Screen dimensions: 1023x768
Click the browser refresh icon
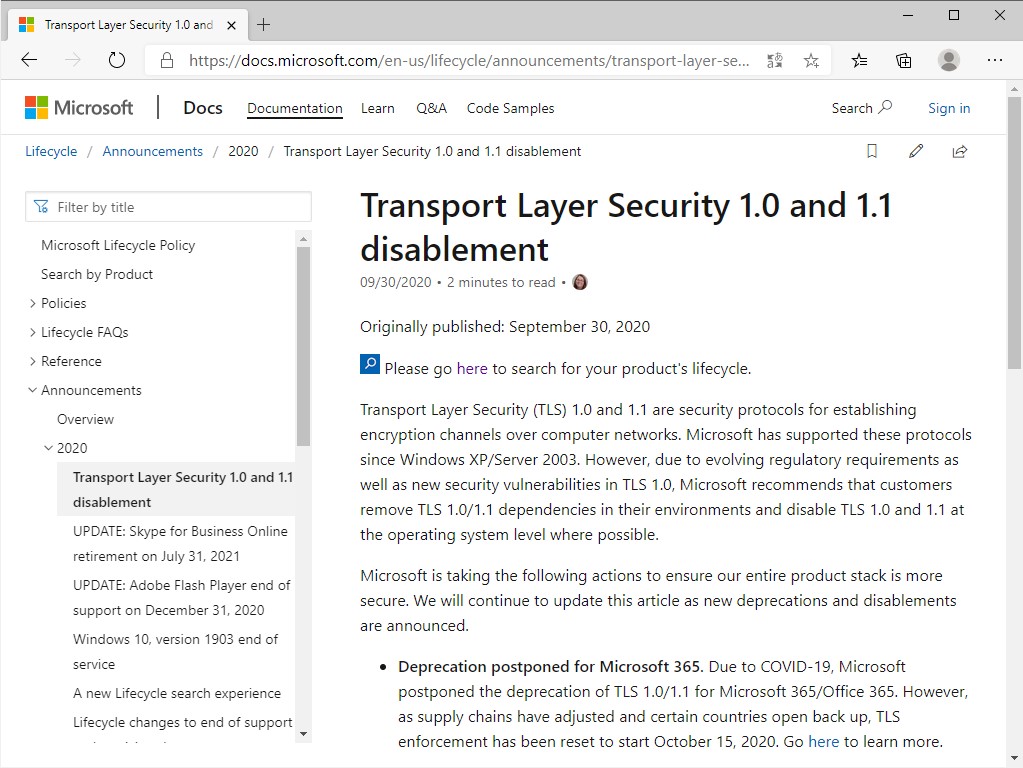(117, 60)
